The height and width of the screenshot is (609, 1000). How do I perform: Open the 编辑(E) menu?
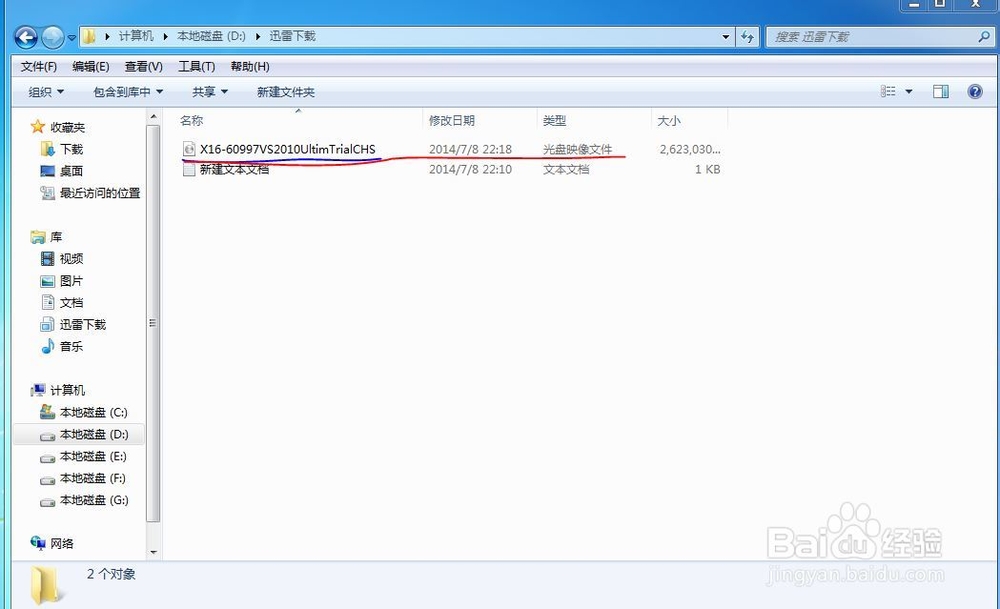(91, 66)
